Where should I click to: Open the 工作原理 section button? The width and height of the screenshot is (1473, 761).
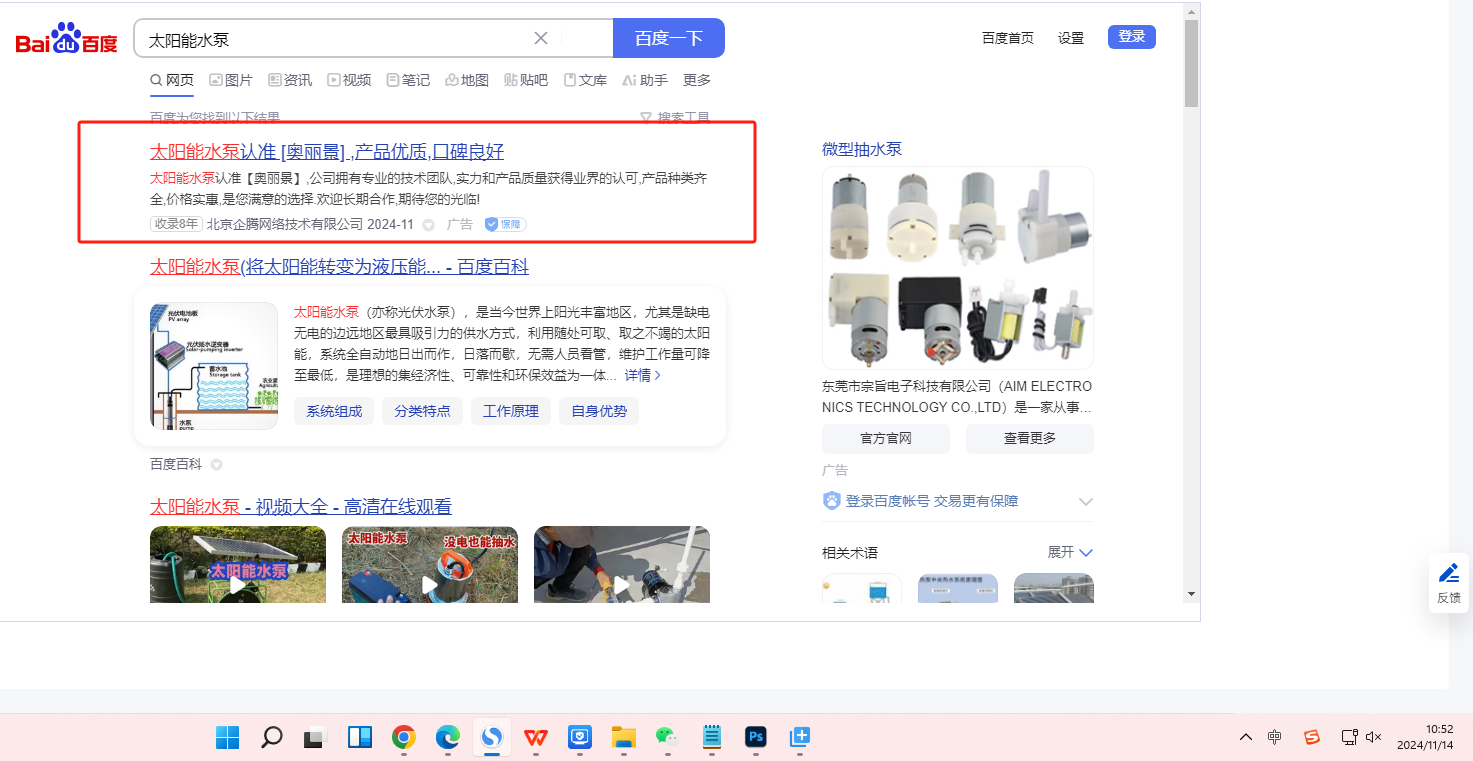pyautogui.click(x=511, y=411)
